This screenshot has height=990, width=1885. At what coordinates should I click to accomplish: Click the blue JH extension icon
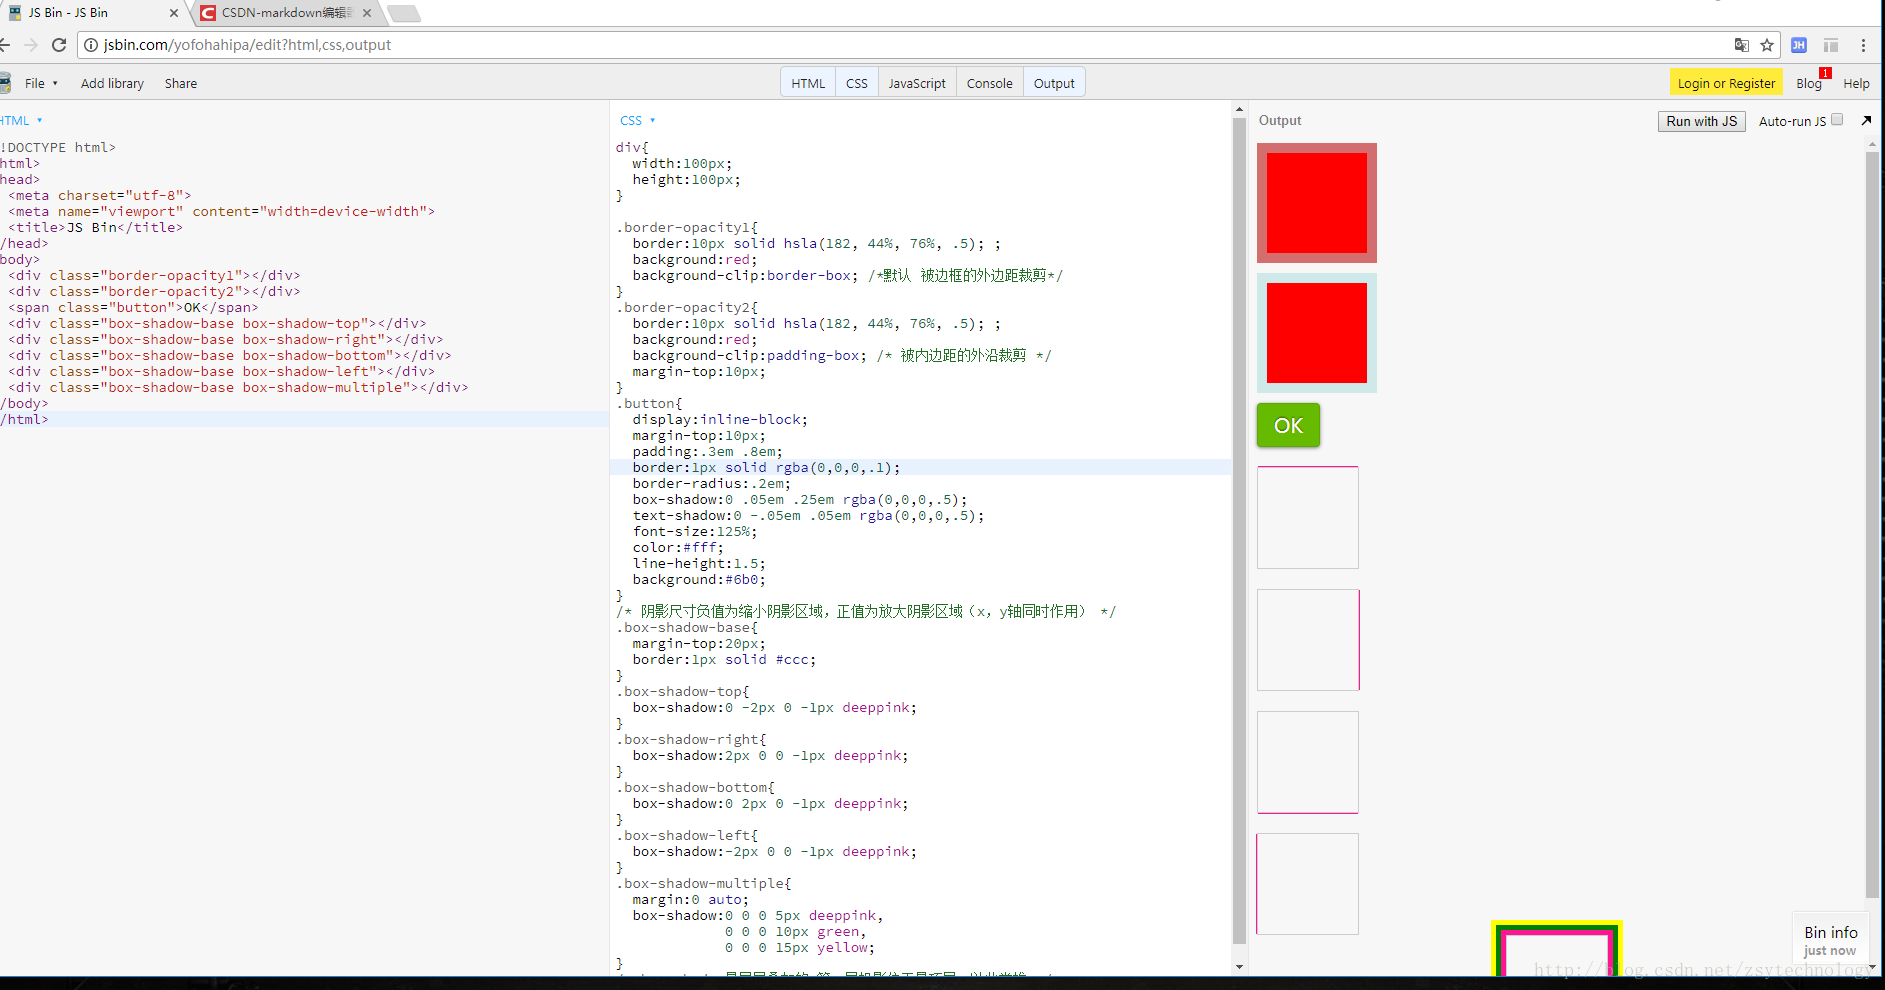click(1799, 45)
